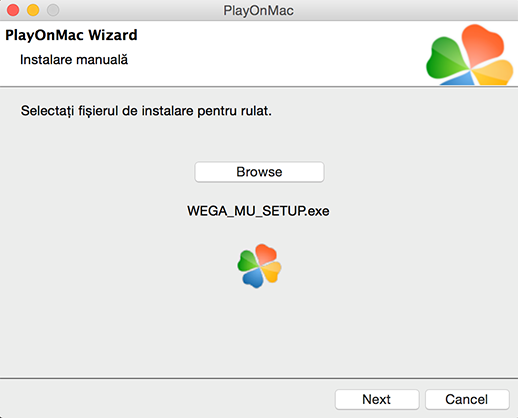518x418 pixels.
Task: Click the red petal of small clover
Action: click(267, 254)
